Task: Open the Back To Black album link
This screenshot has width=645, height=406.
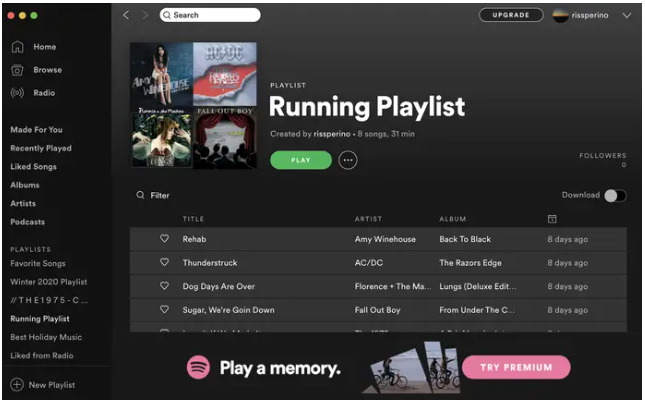Action: pos(465,239)
